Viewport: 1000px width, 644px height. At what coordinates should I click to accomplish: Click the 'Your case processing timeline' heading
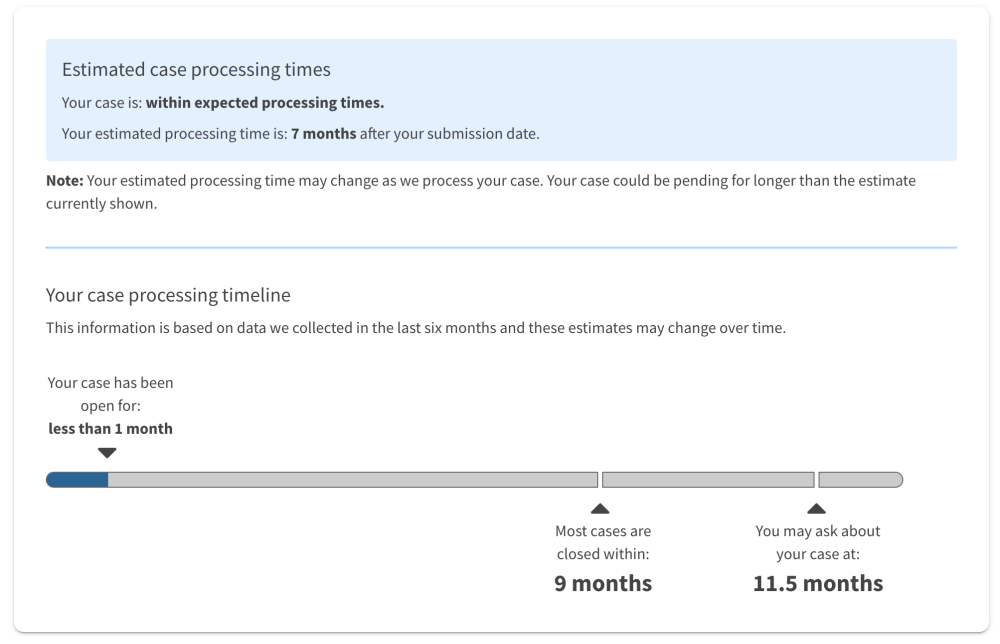tap(168, 295)
